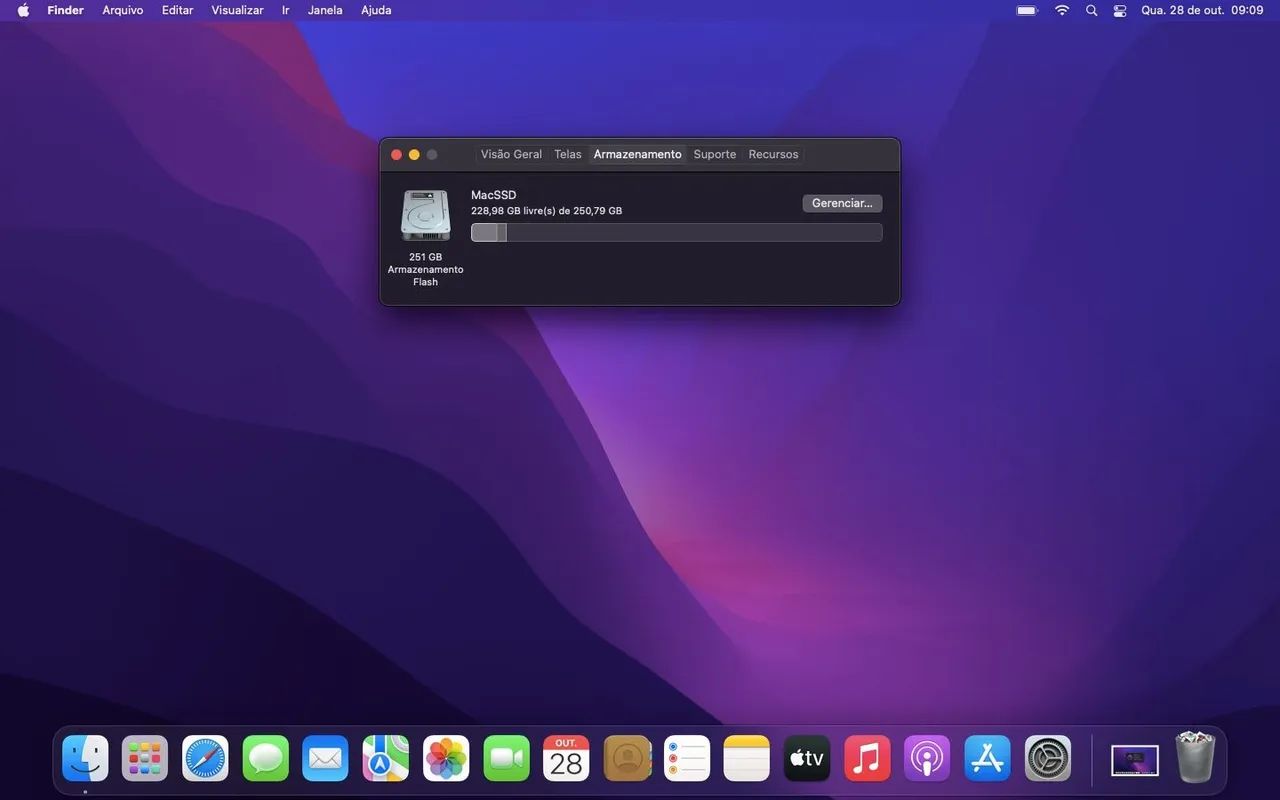Launch Safari from the Dock
Screen dimensions: 1280x800
[205, 758]
